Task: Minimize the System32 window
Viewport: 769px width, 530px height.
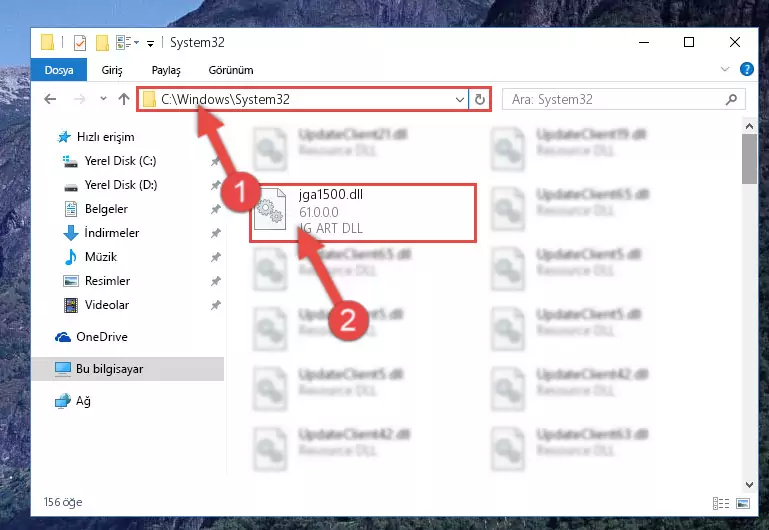Action: coord(644,43)
